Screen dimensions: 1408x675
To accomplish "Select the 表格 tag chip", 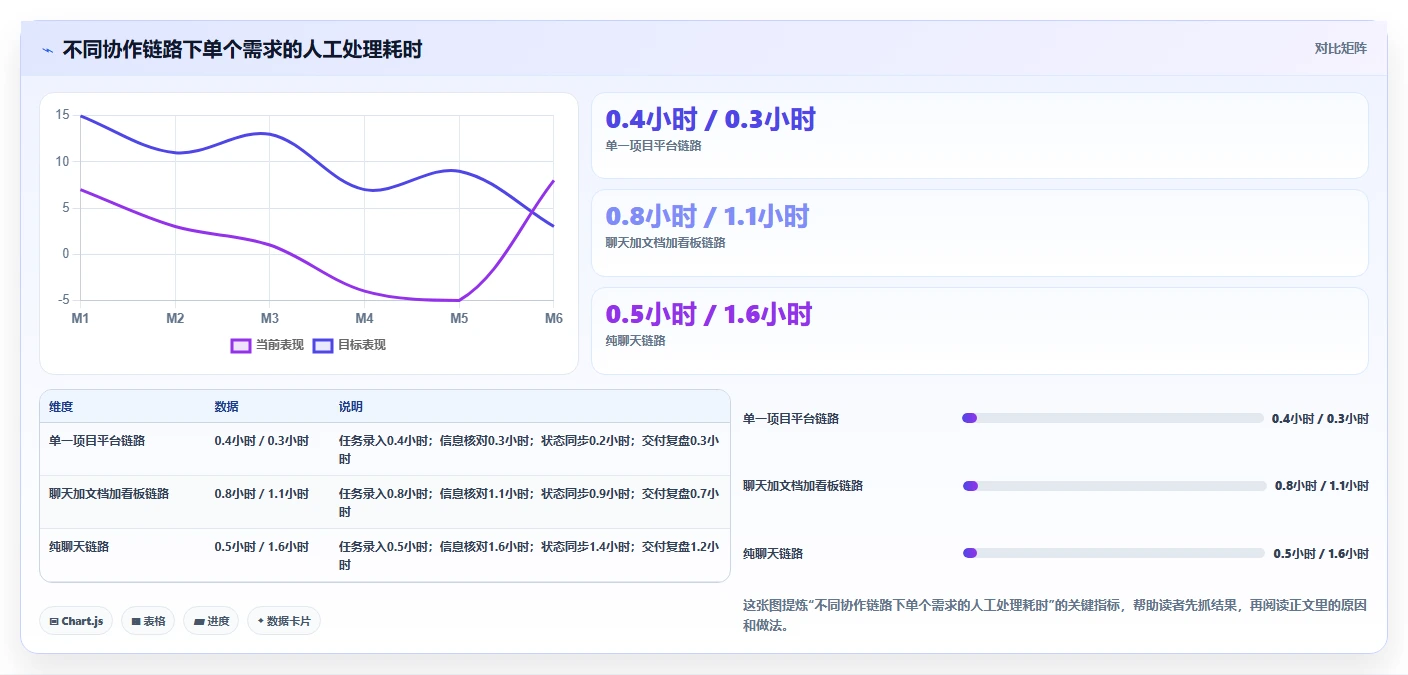I will 148,621.
